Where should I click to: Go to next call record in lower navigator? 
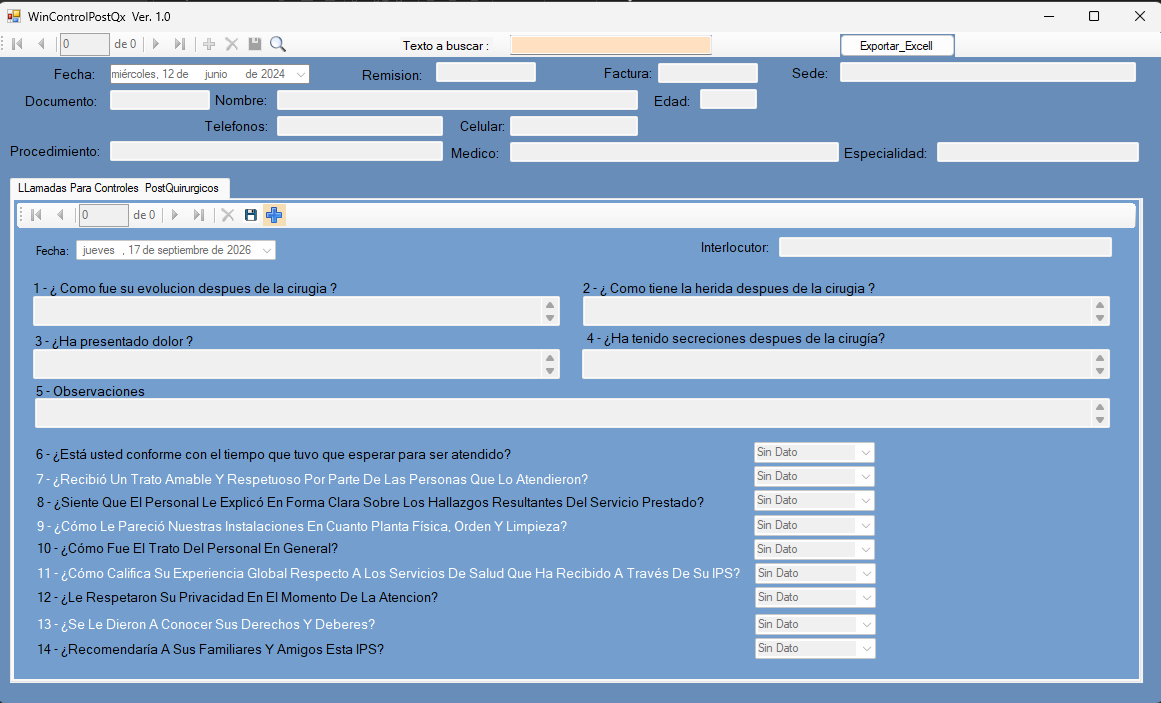(x=175, y=215)
